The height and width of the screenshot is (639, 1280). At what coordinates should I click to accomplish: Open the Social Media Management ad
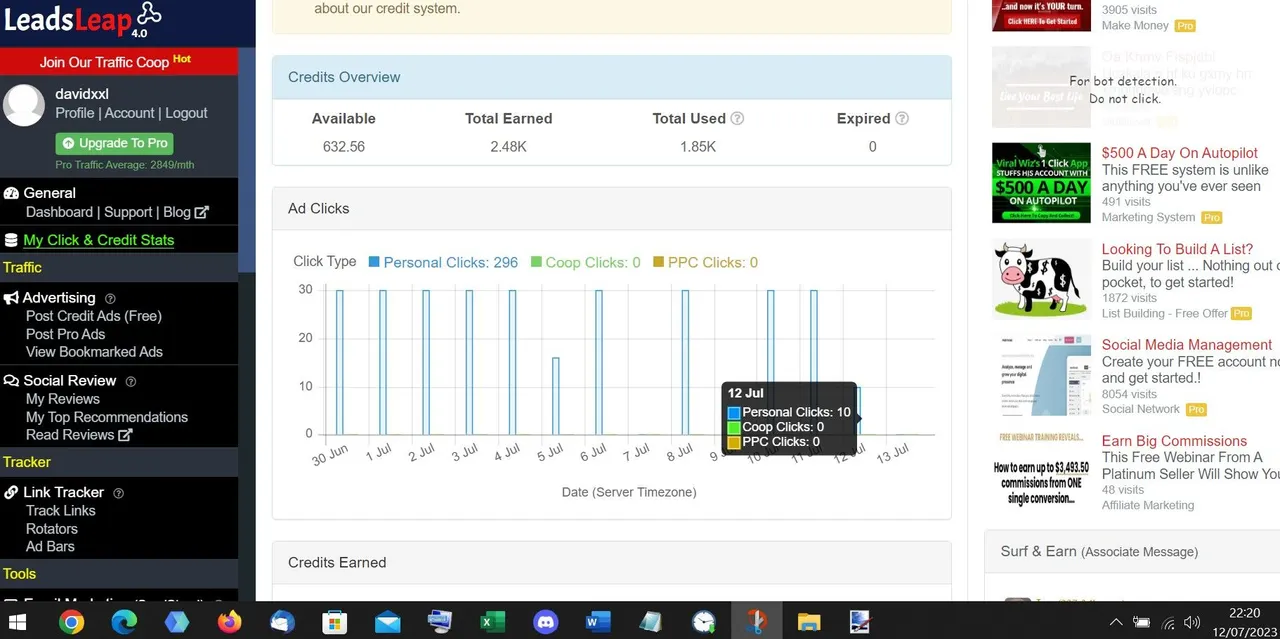tap(1187, 345)
